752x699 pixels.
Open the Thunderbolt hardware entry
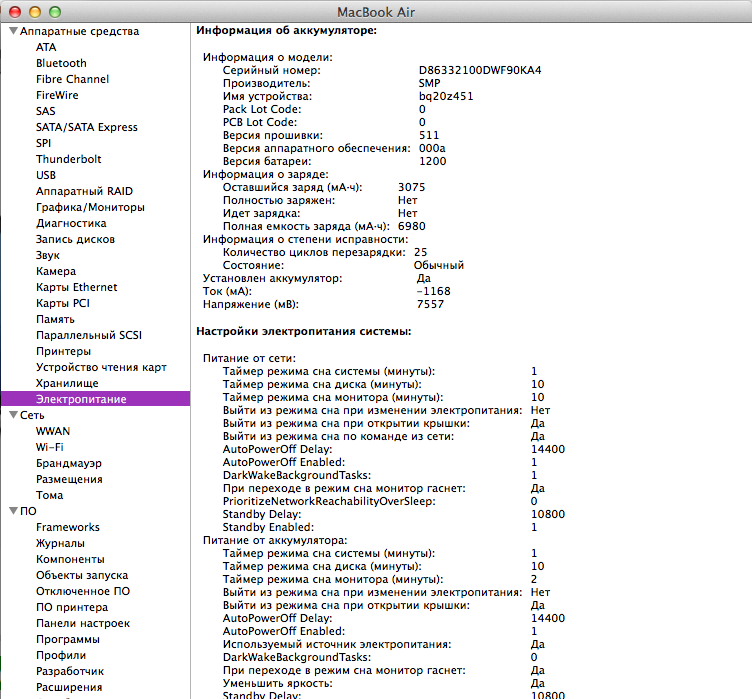(68, 159)
